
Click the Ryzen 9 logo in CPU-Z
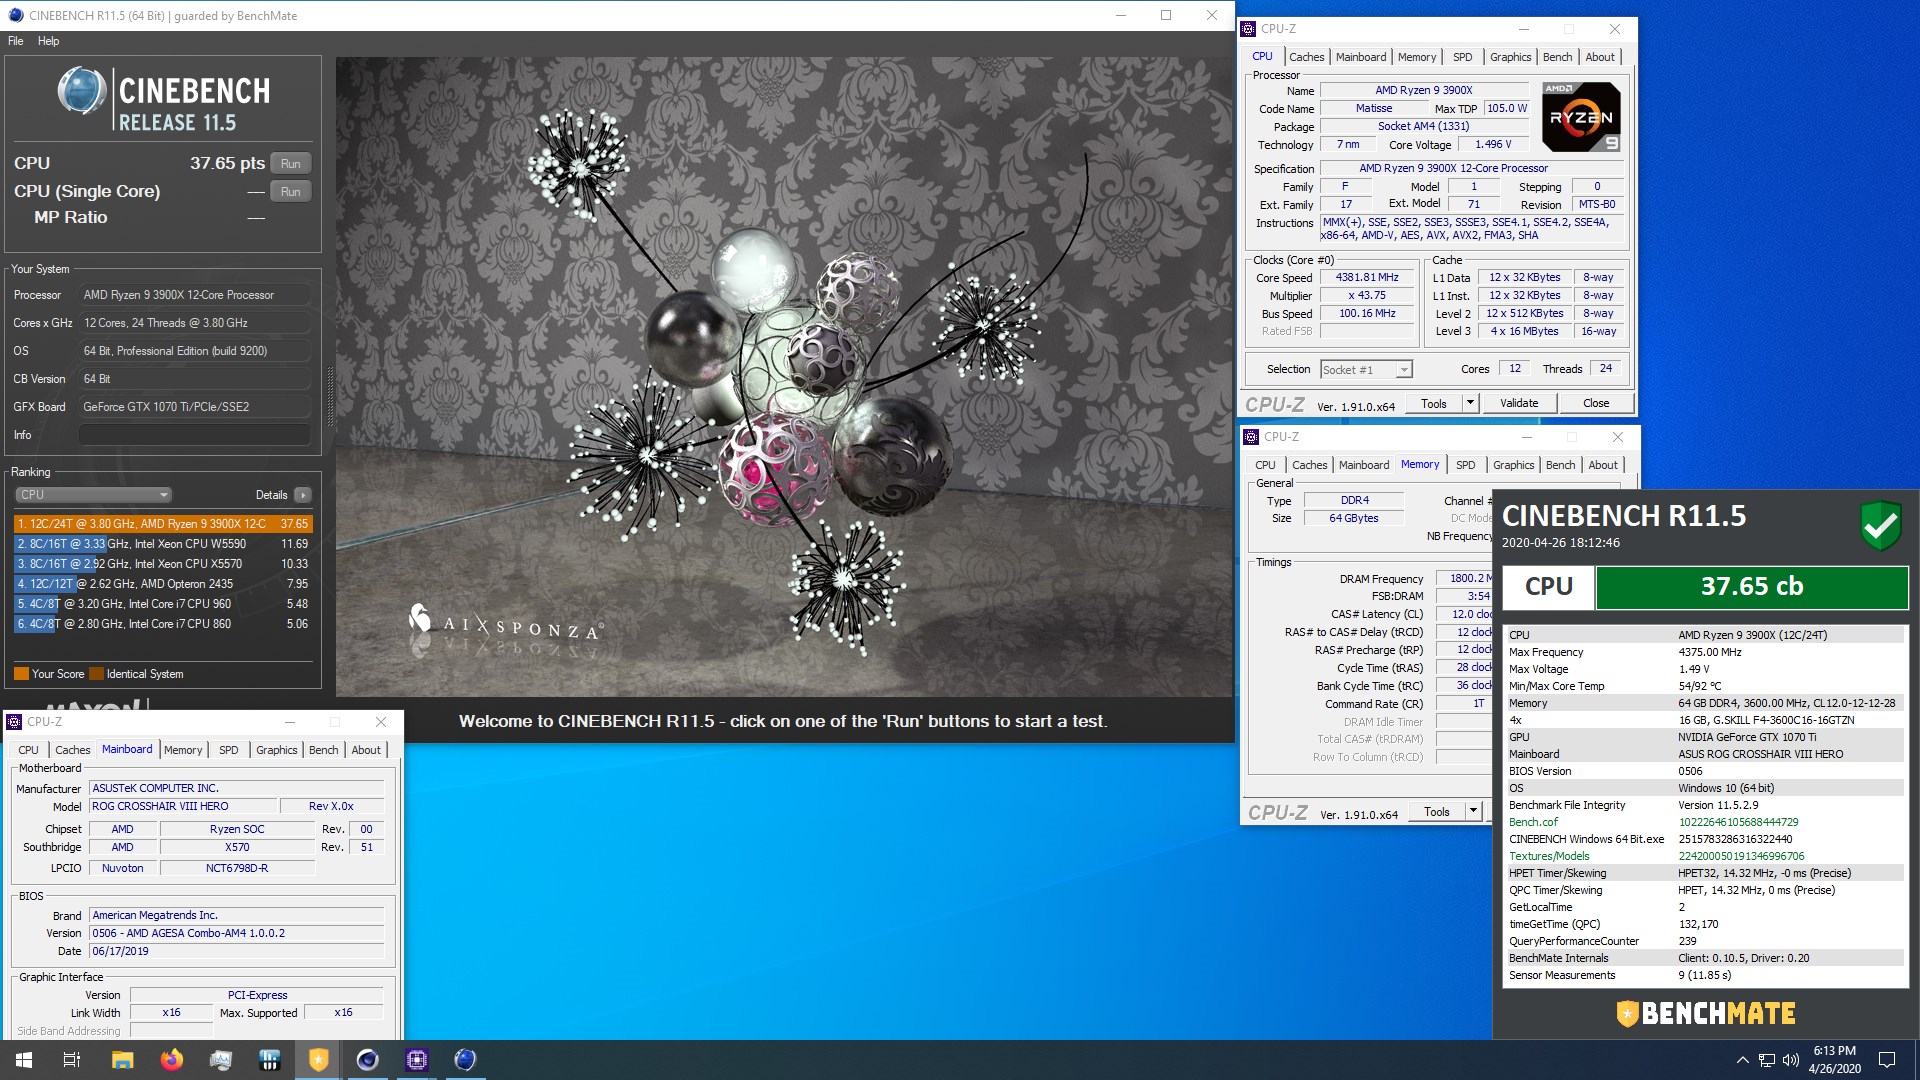(1581, 117)
